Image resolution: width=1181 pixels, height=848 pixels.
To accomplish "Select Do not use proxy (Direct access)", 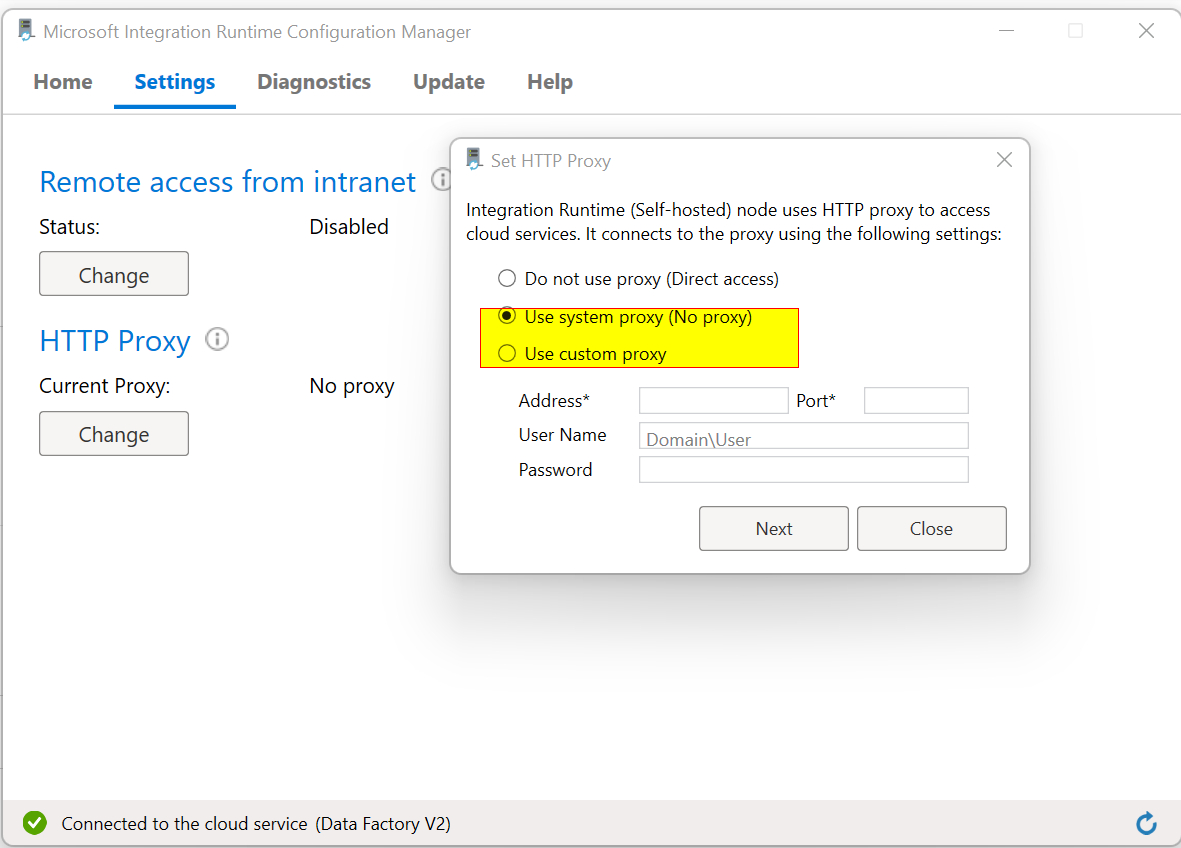I will pyautogui.click(x=507, y=278).
